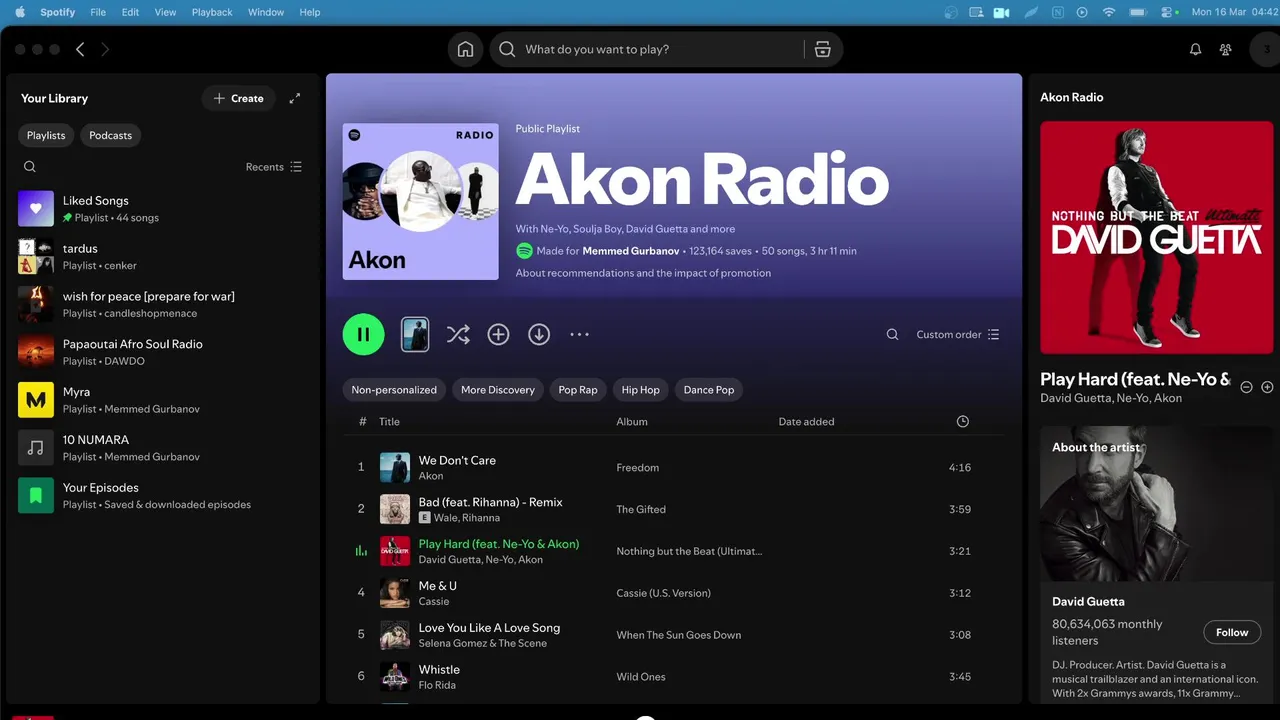Download the Akon Radio playlist
The height and width of the screenshot is (720, 1280).
pos(539,334)
